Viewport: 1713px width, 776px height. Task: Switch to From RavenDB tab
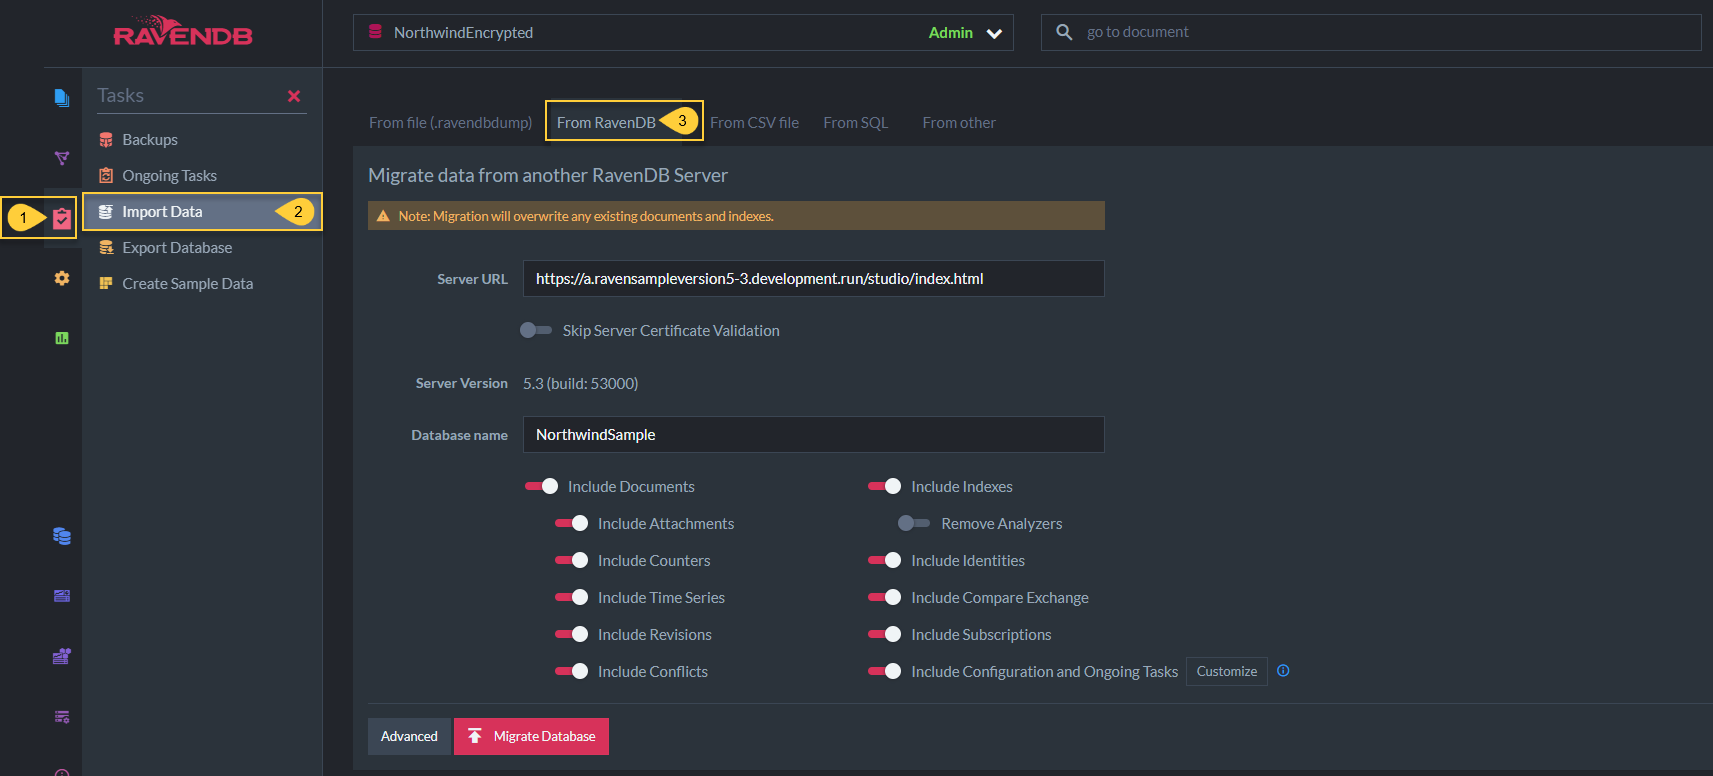[606, 122]
